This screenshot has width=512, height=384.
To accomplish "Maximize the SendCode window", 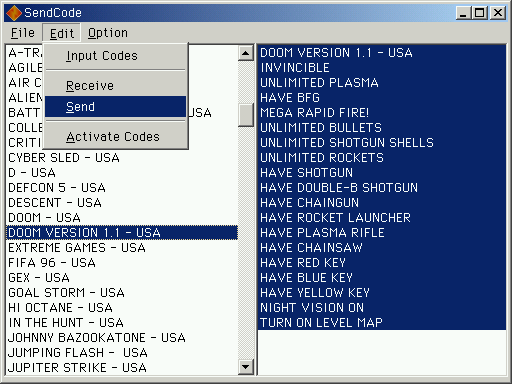I will [480, 13].
